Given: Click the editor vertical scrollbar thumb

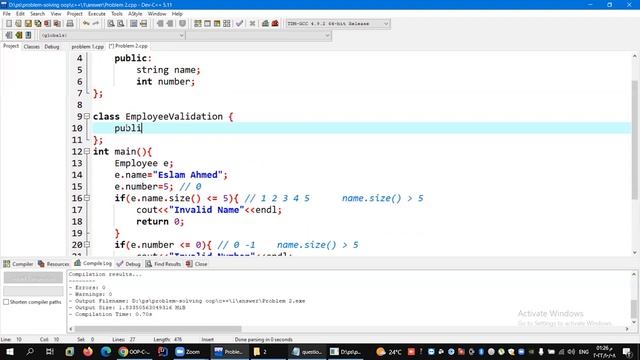Looking at the screenshot, I should click(635, 139).
